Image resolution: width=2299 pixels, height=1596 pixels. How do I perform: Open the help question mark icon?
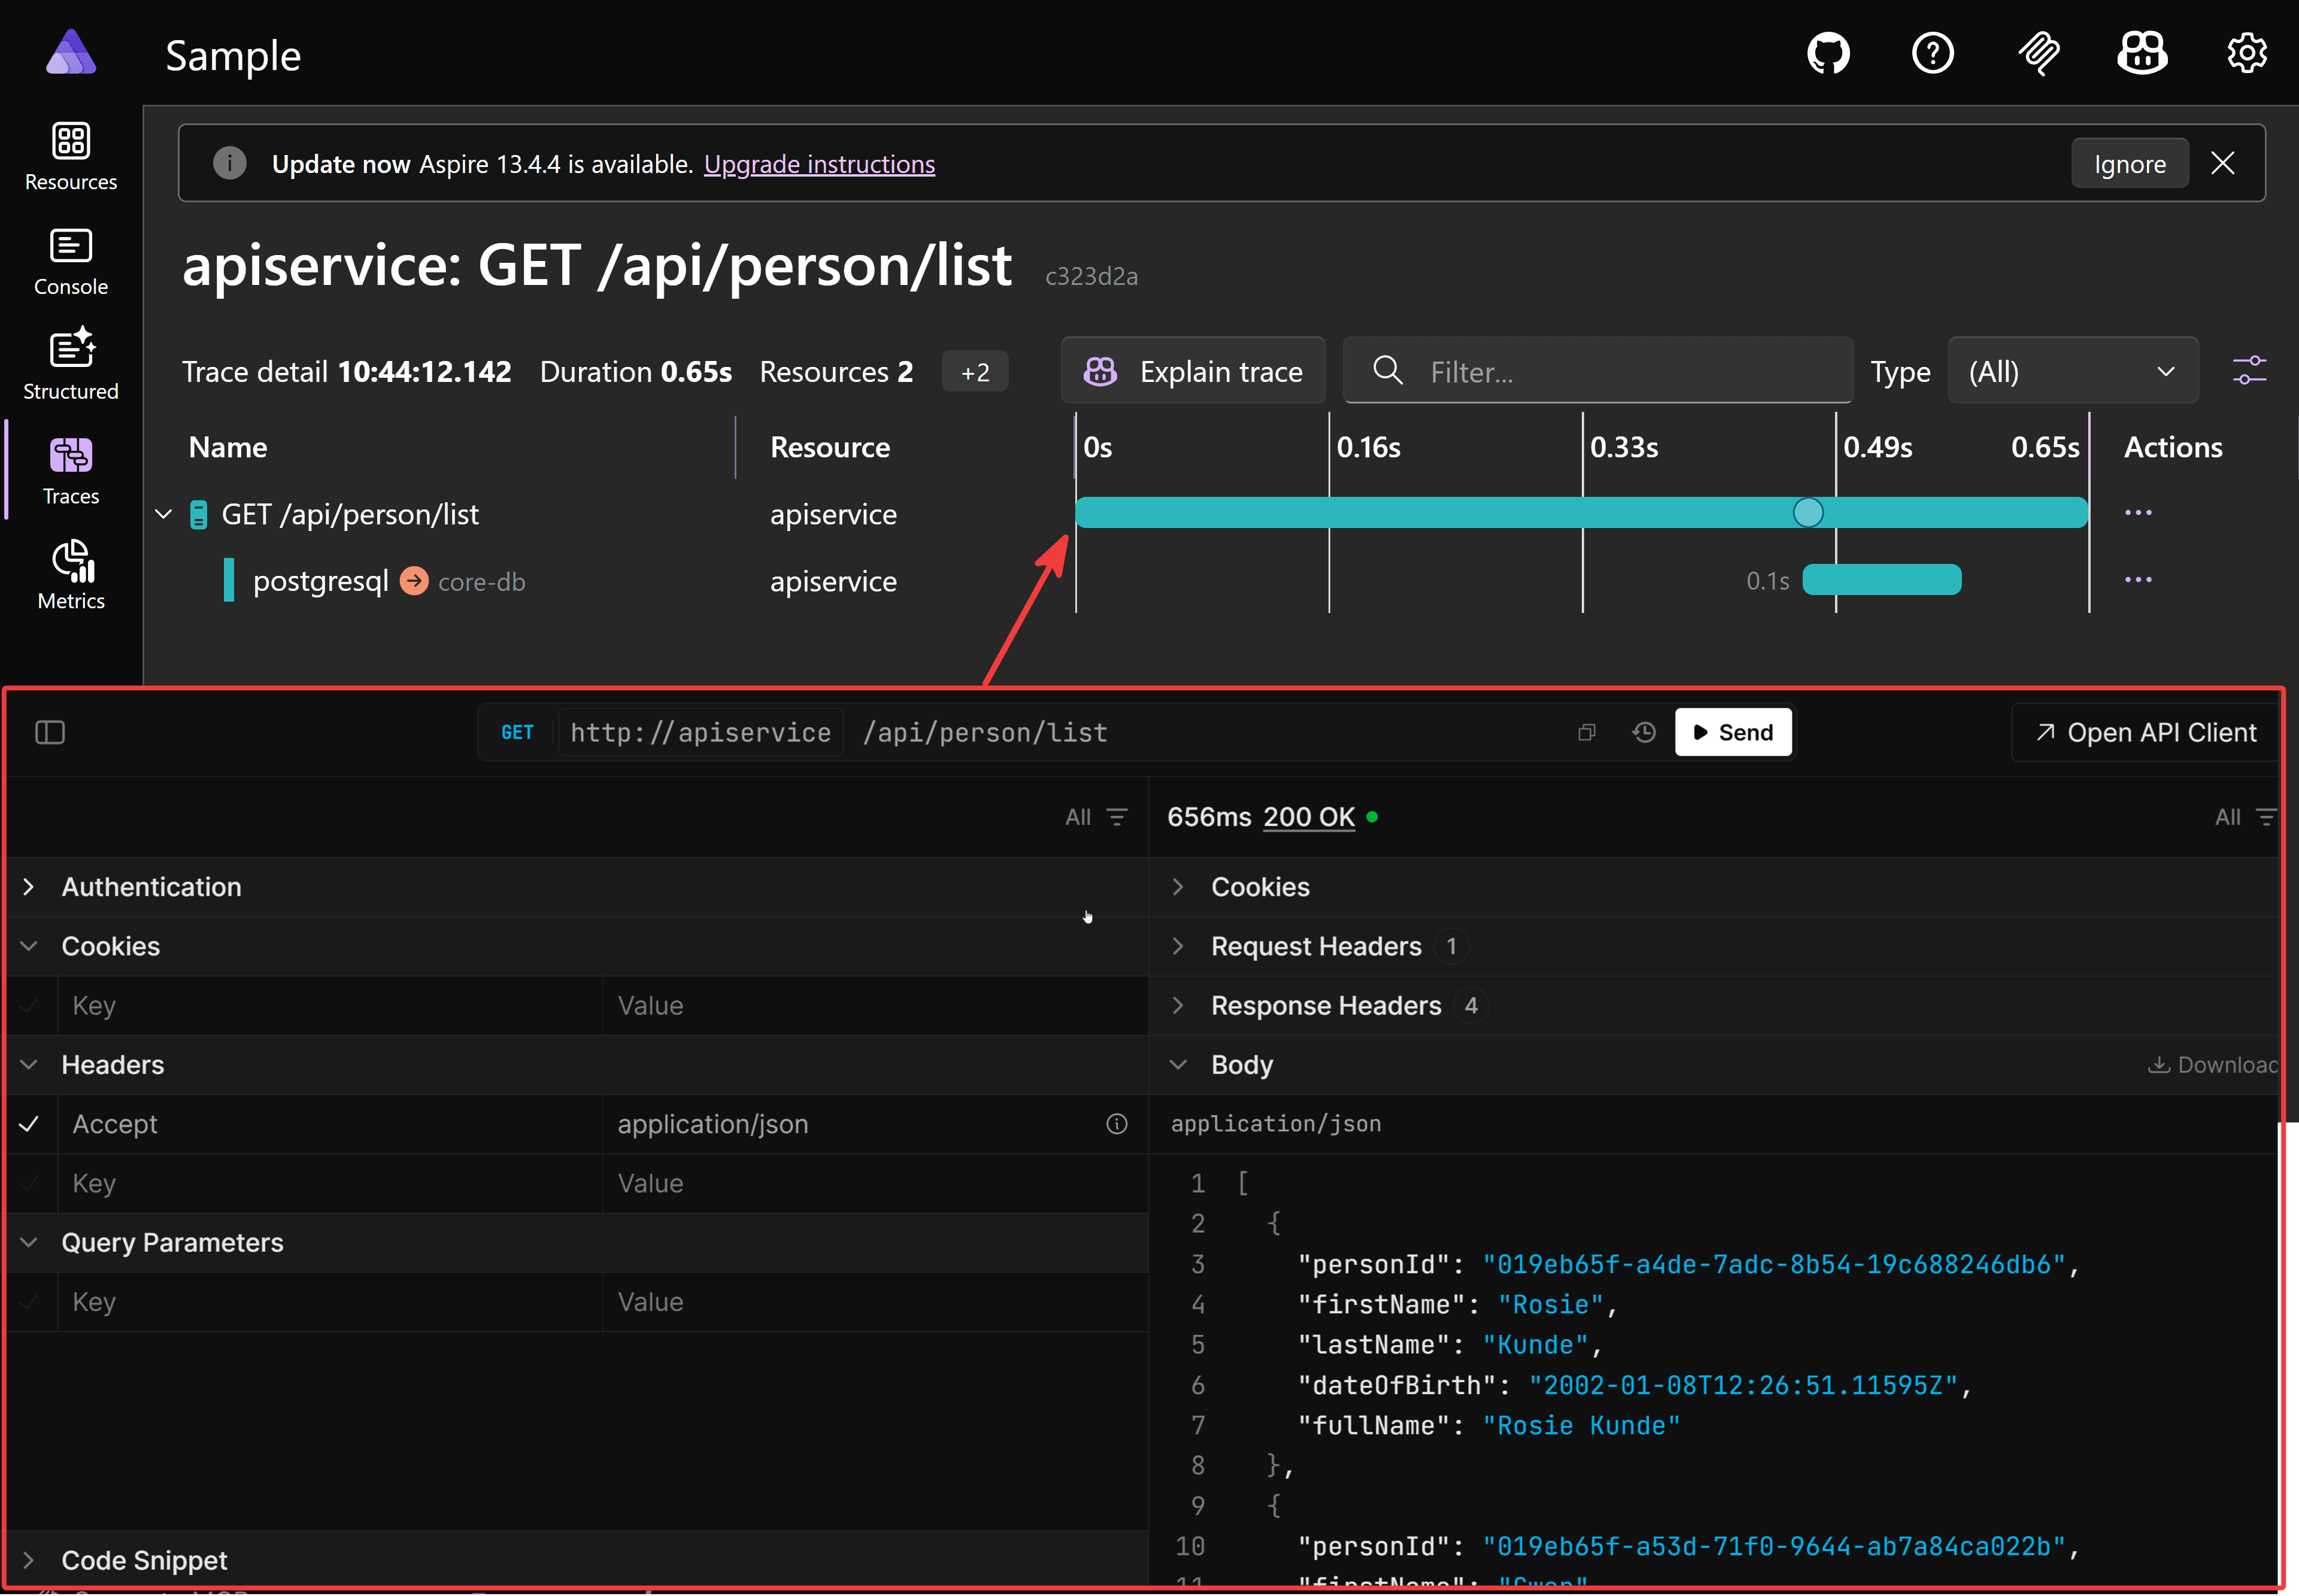click(1932, 53)
